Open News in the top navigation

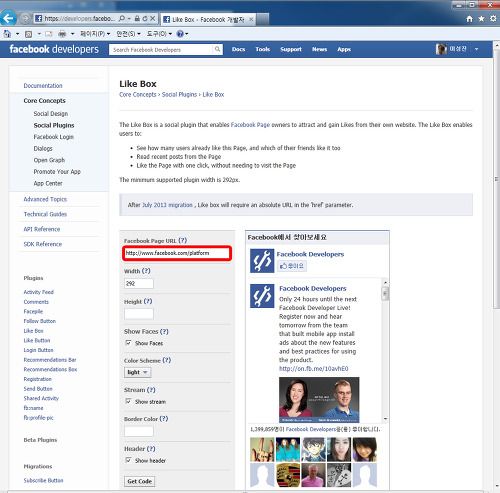[319, 49]
